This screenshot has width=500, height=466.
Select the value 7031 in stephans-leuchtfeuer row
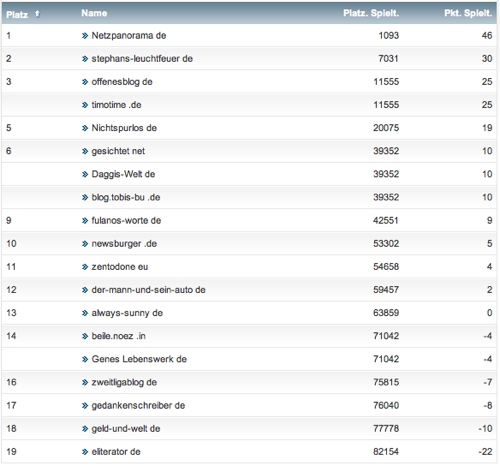click(389, 59)
